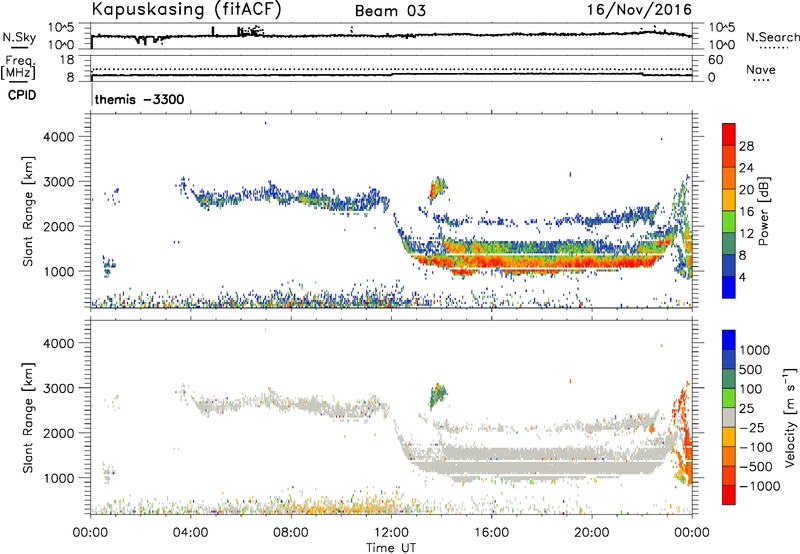Click the 3000 tick on velocity panel axis

(x=58, y=388)
